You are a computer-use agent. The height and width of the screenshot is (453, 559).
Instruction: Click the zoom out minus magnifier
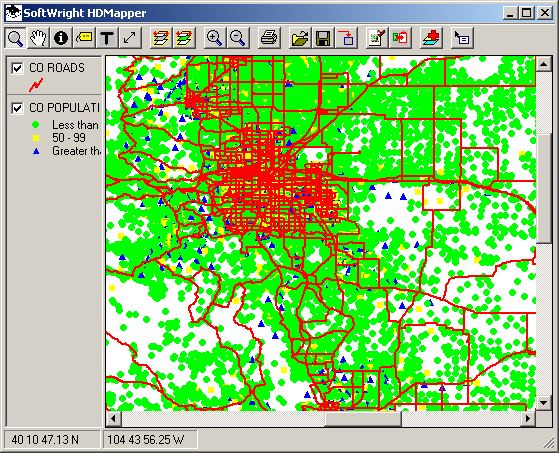pos(237,38)
